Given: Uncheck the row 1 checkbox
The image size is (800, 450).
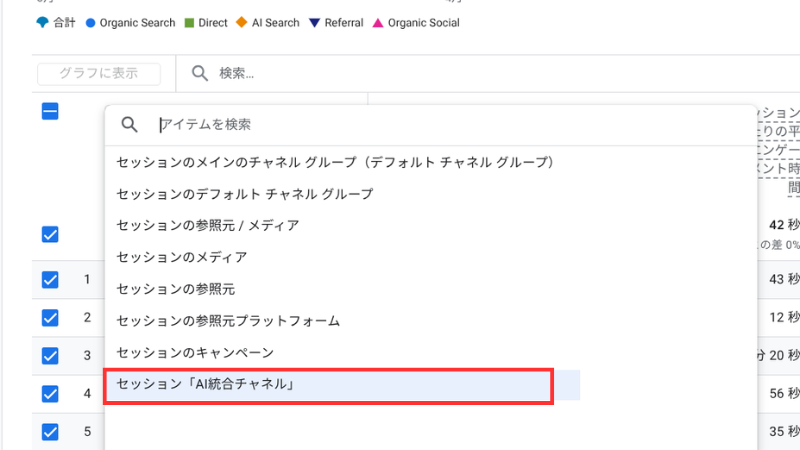Looking at the screenshot, I should pos(50,280).
